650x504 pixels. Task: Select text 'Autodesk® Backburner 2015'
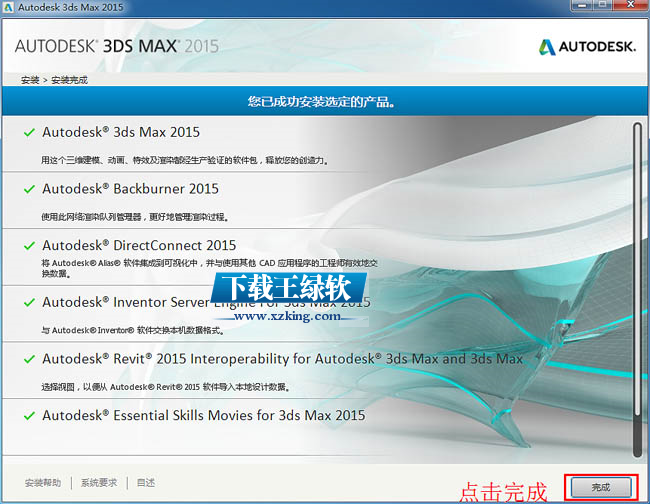[131, 189]
